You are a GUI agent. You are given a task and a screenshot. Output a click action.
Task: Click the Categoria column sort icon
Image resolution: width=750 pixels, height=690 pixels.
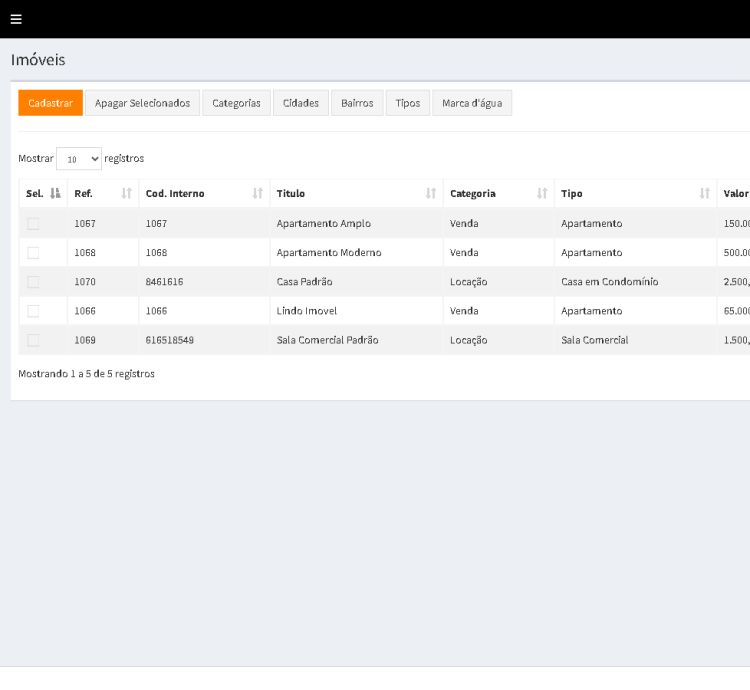point(542,194)
